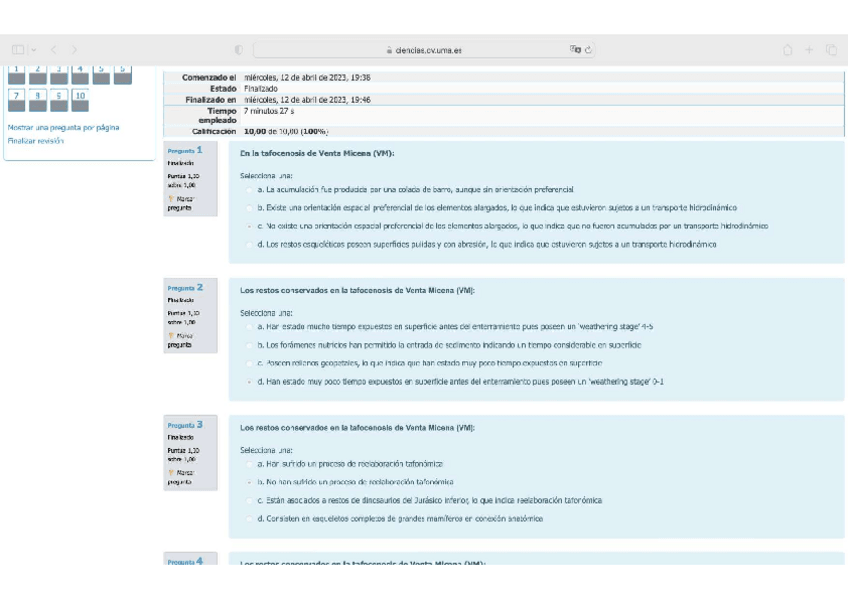
Task: Click 'Mostrar una pregunta por página' link
Action: click(64, 128)
